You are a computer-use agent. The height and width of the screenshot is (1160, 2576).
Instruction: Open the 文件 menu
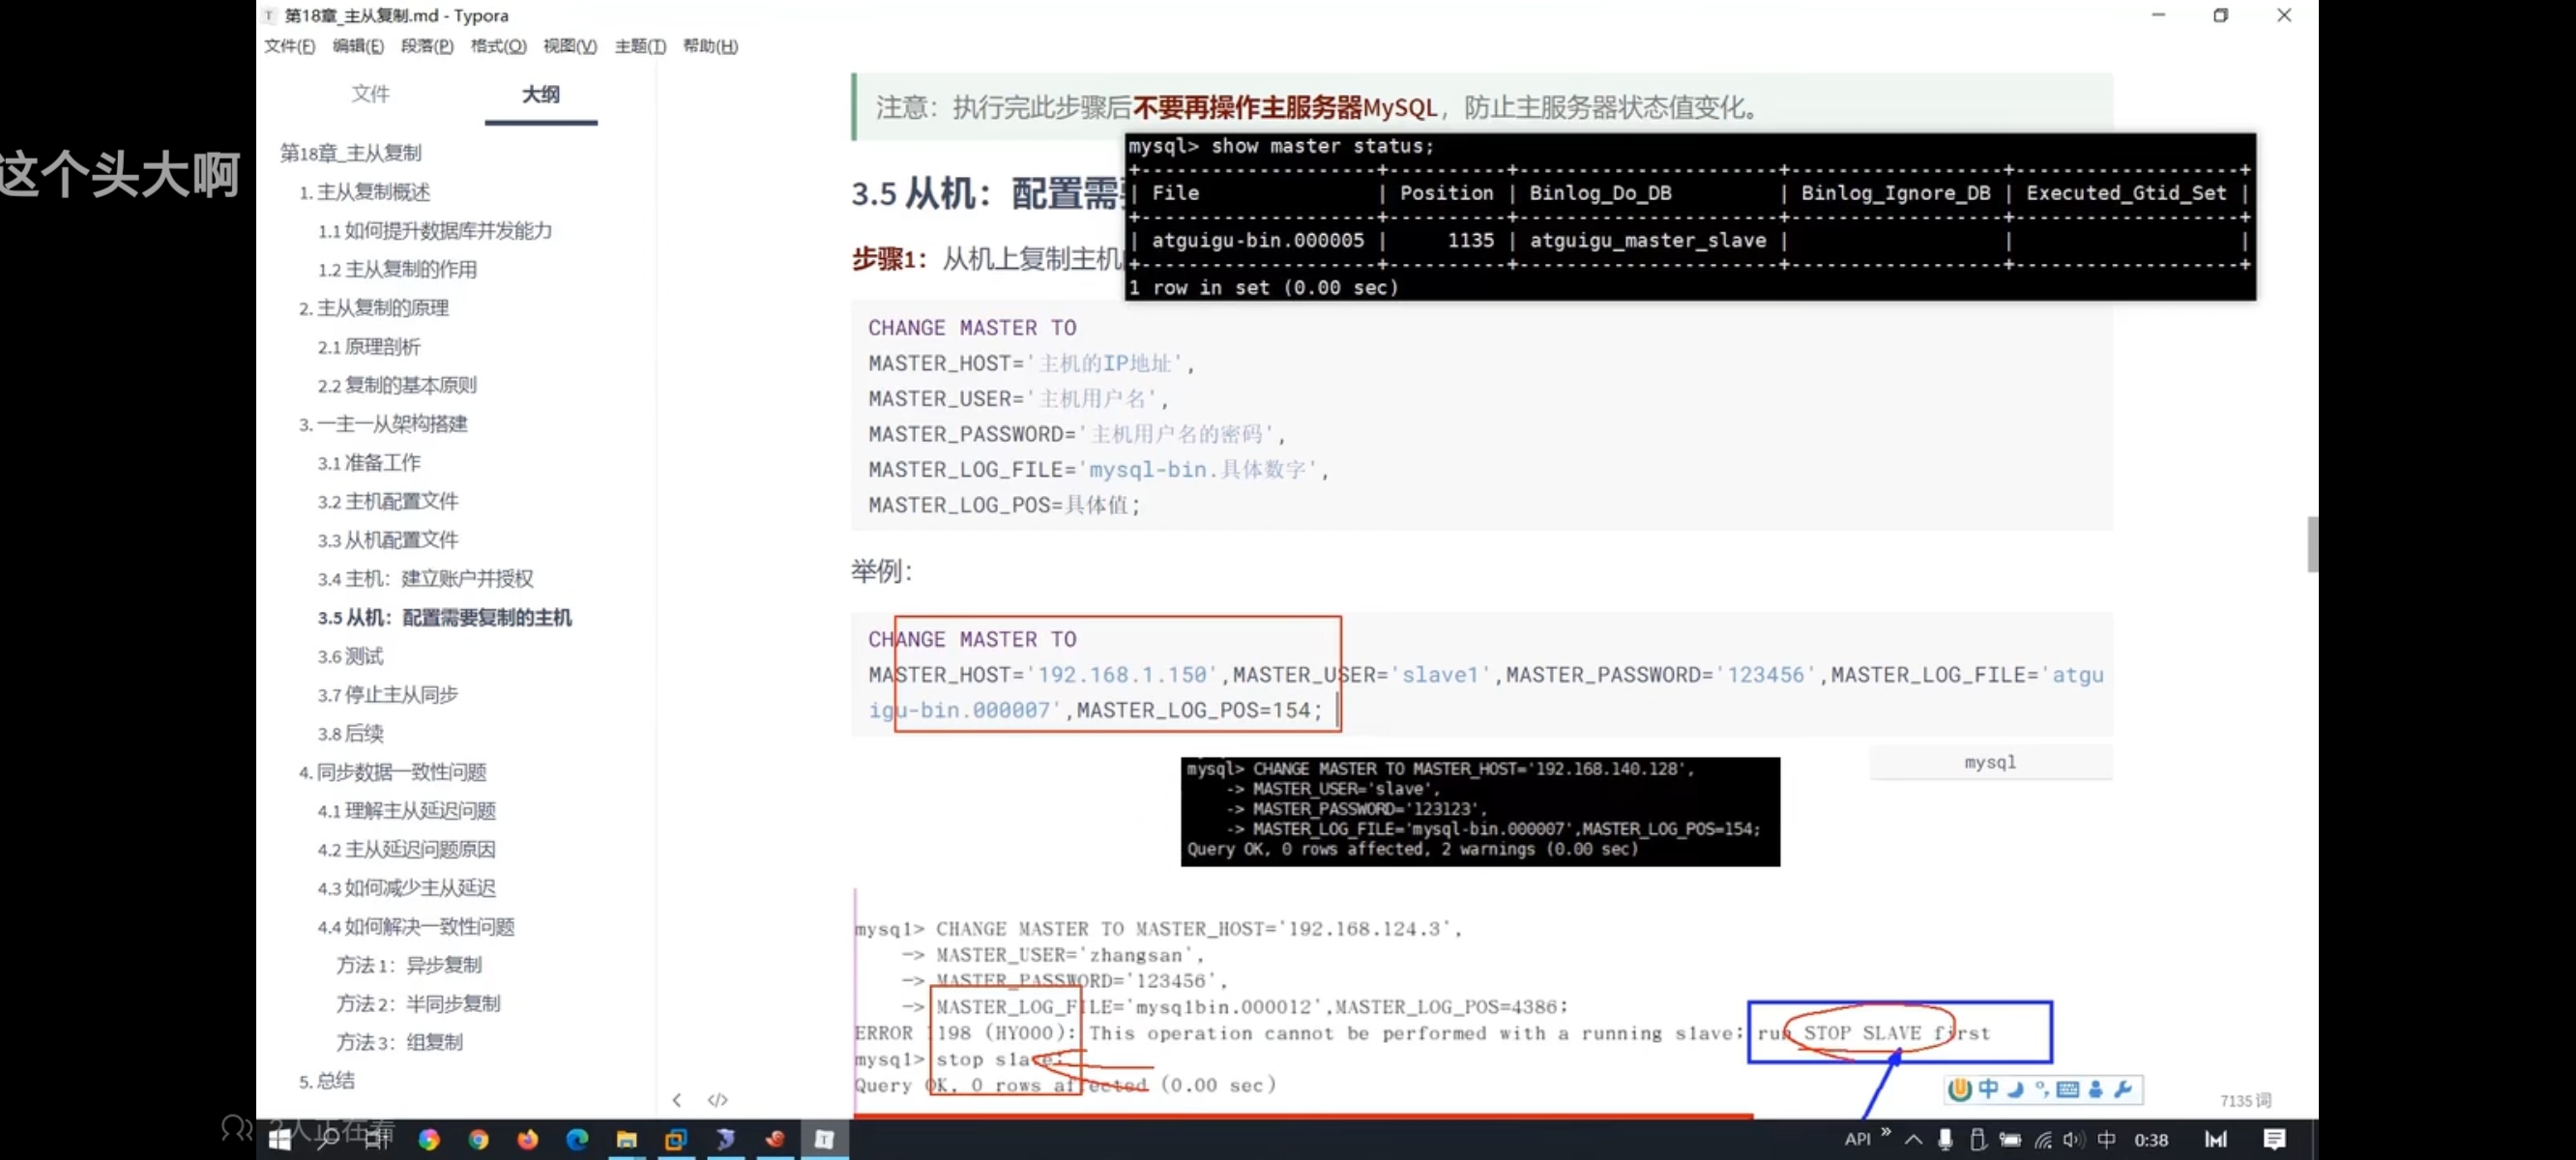click(x=289, y=46)
